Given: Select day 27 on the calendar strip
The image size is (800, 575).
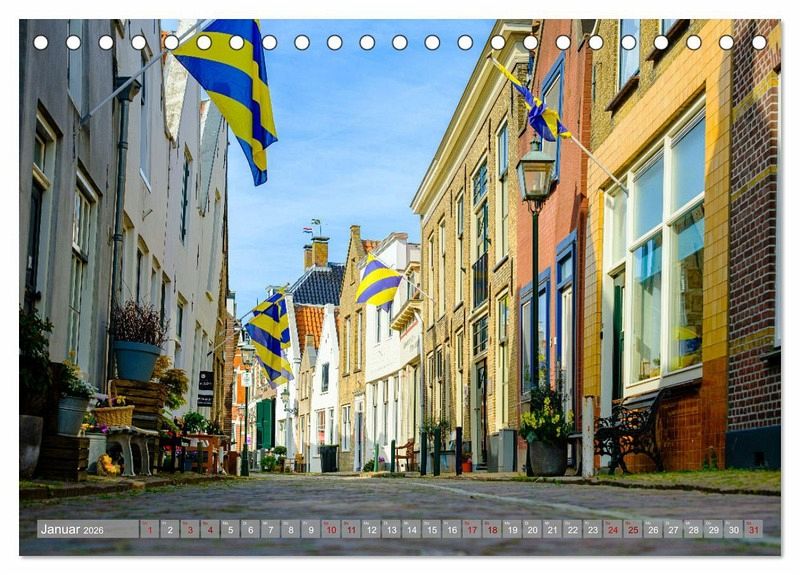Looking at the screenshot, I should pos(673,529).
